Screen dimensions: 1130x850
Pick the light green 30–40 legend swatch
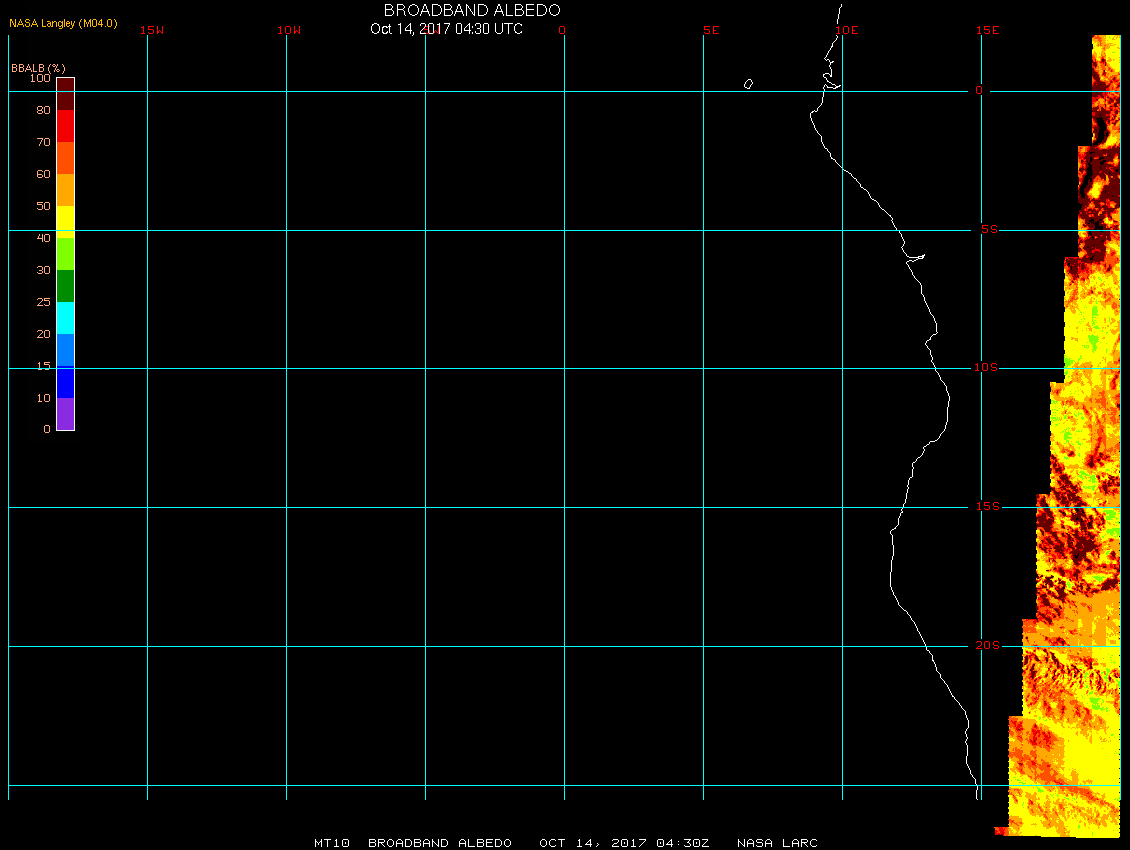click(66, 254)
